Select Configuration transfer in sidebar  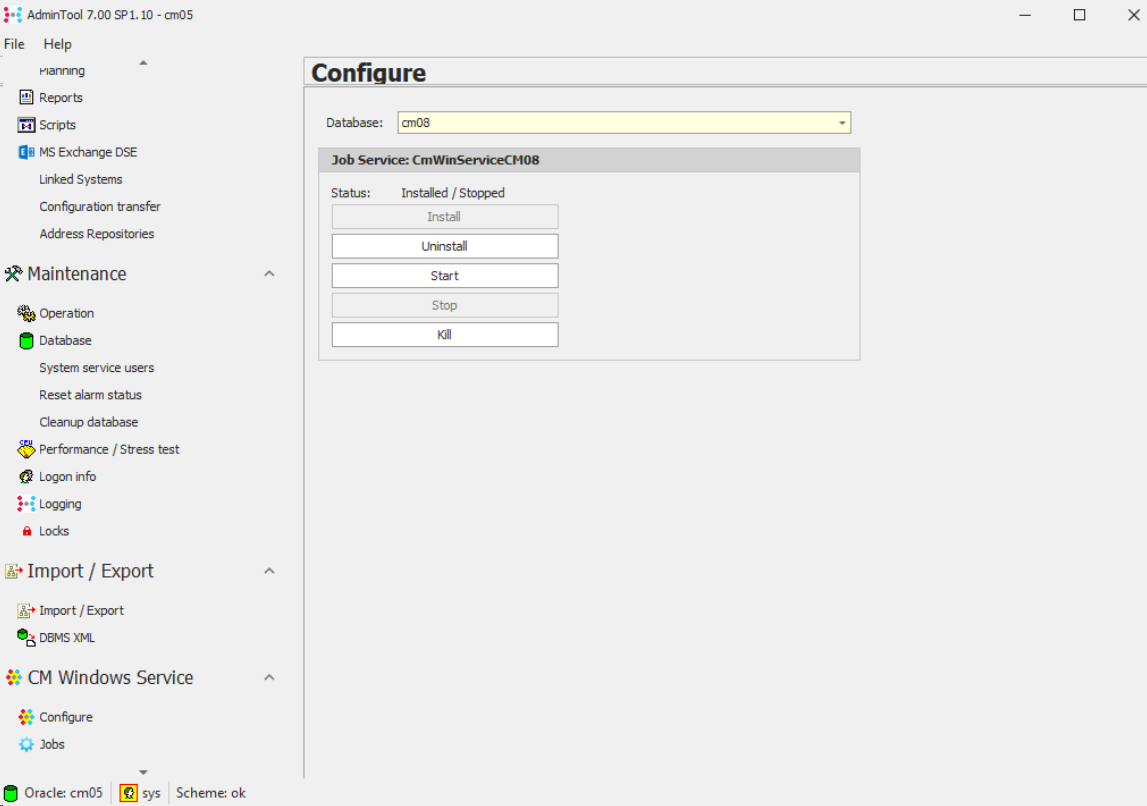[99, 206]
